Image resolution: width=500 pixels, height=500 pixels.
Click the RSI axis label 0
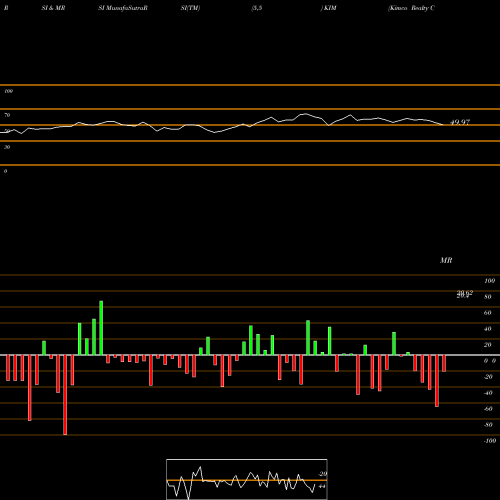point(5,171)
